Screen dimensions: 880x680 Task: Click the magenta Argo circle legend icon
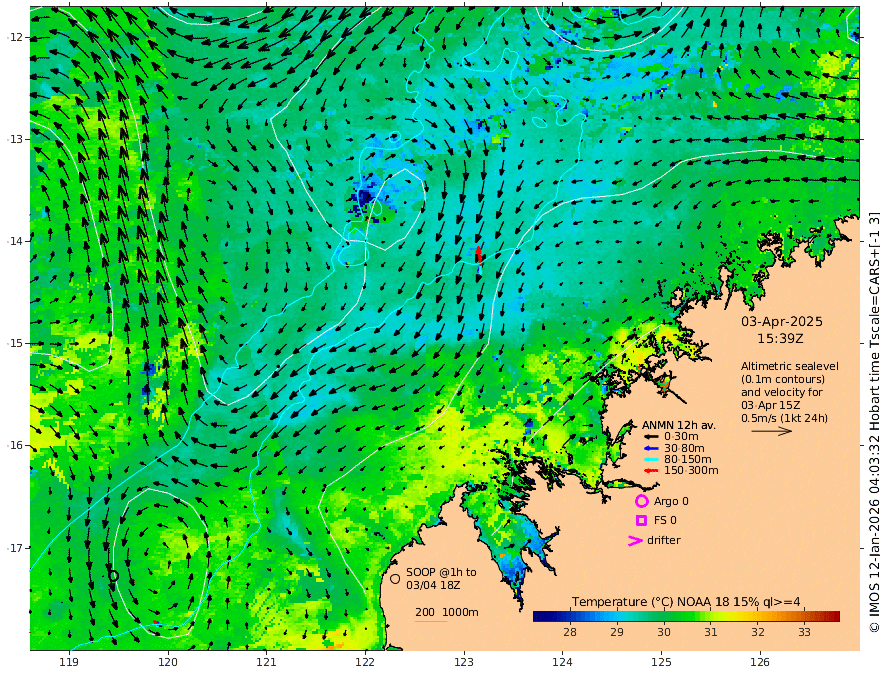tap(641, 501)
